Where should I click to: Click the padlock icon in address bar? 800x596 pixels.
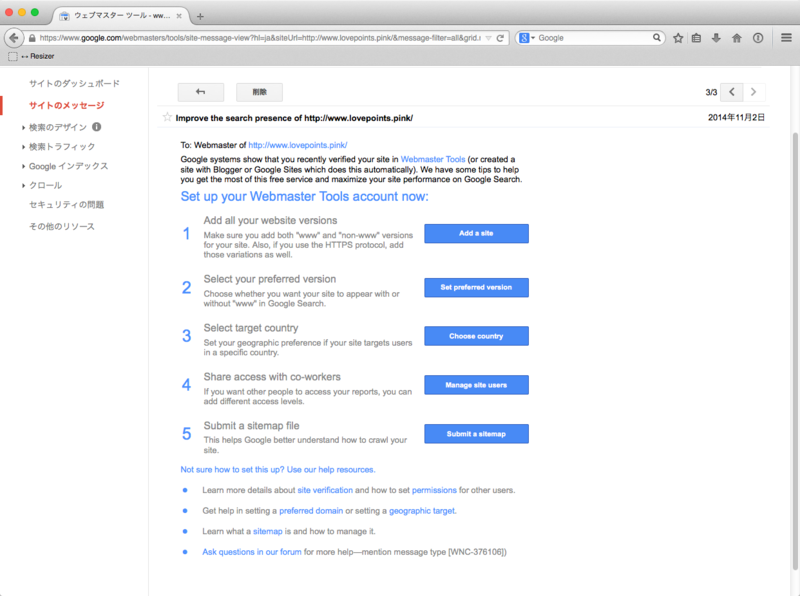click(x=32, y=38)
